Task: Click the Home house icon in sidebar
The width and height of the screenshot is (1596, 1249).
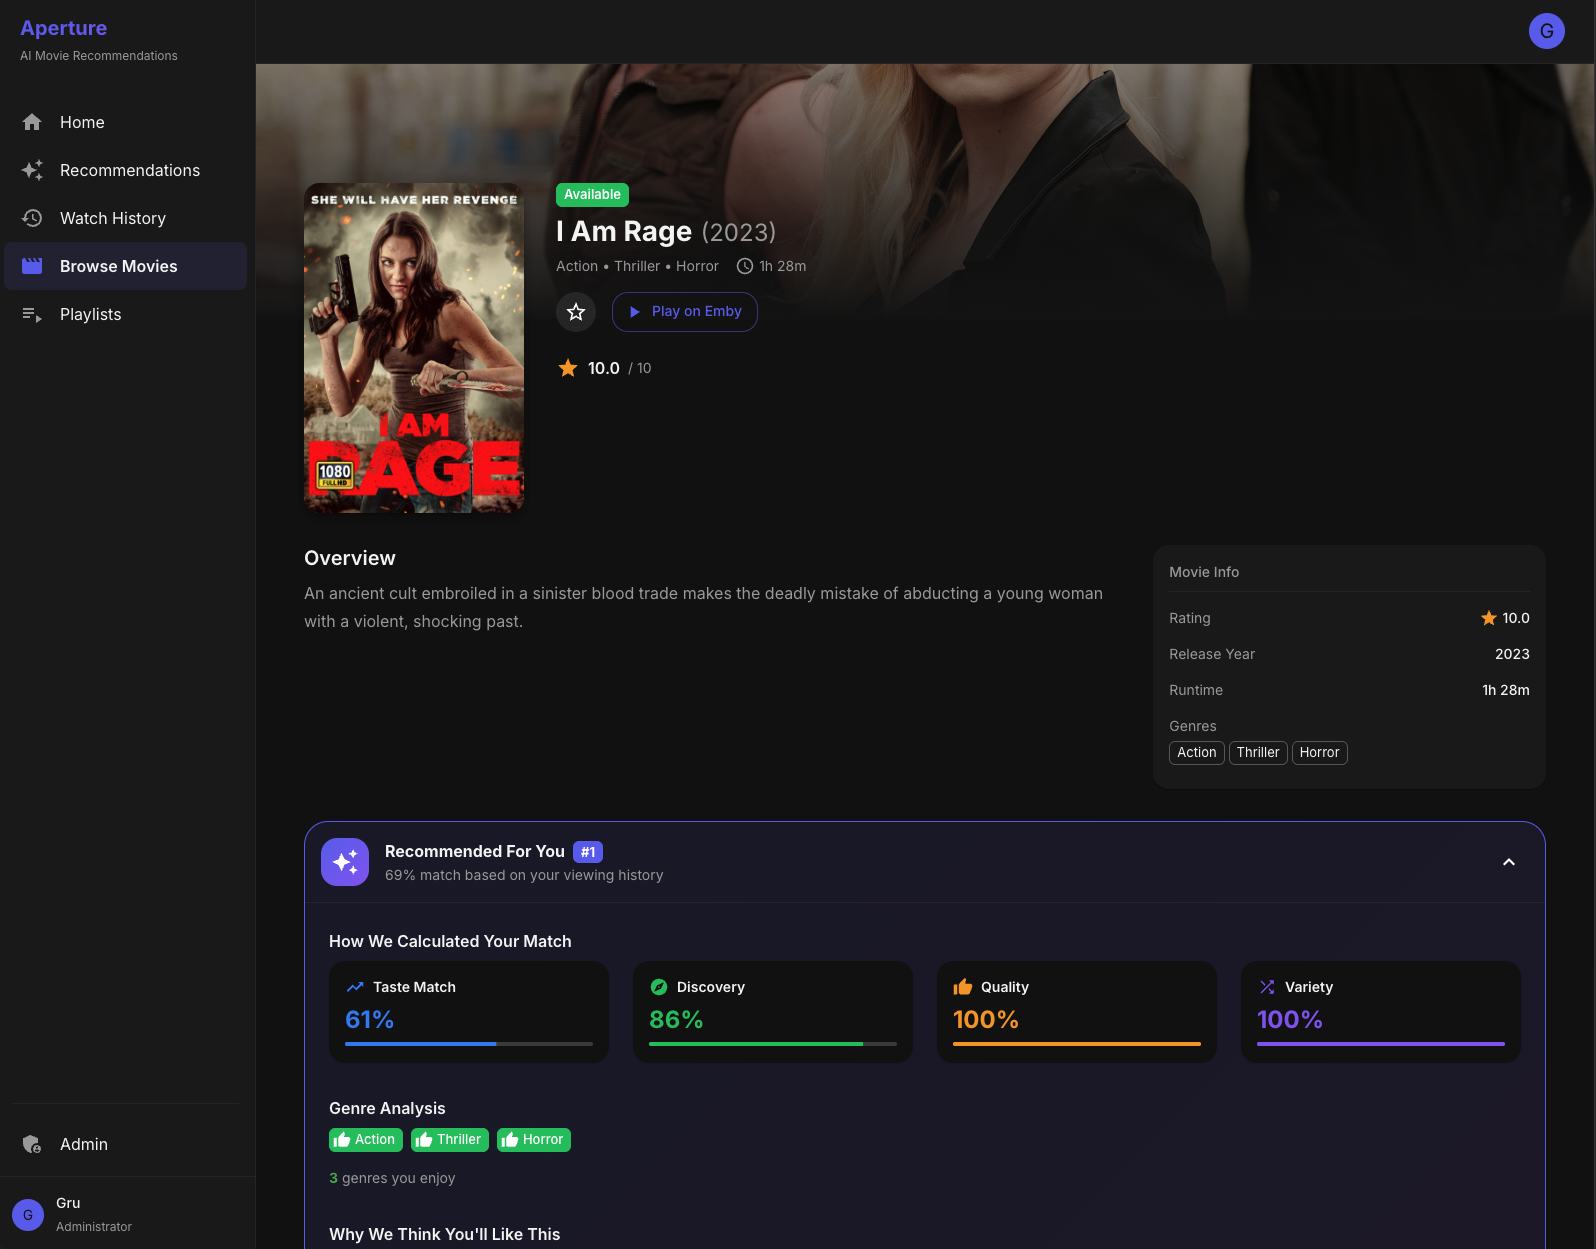Action: point(32,122)
